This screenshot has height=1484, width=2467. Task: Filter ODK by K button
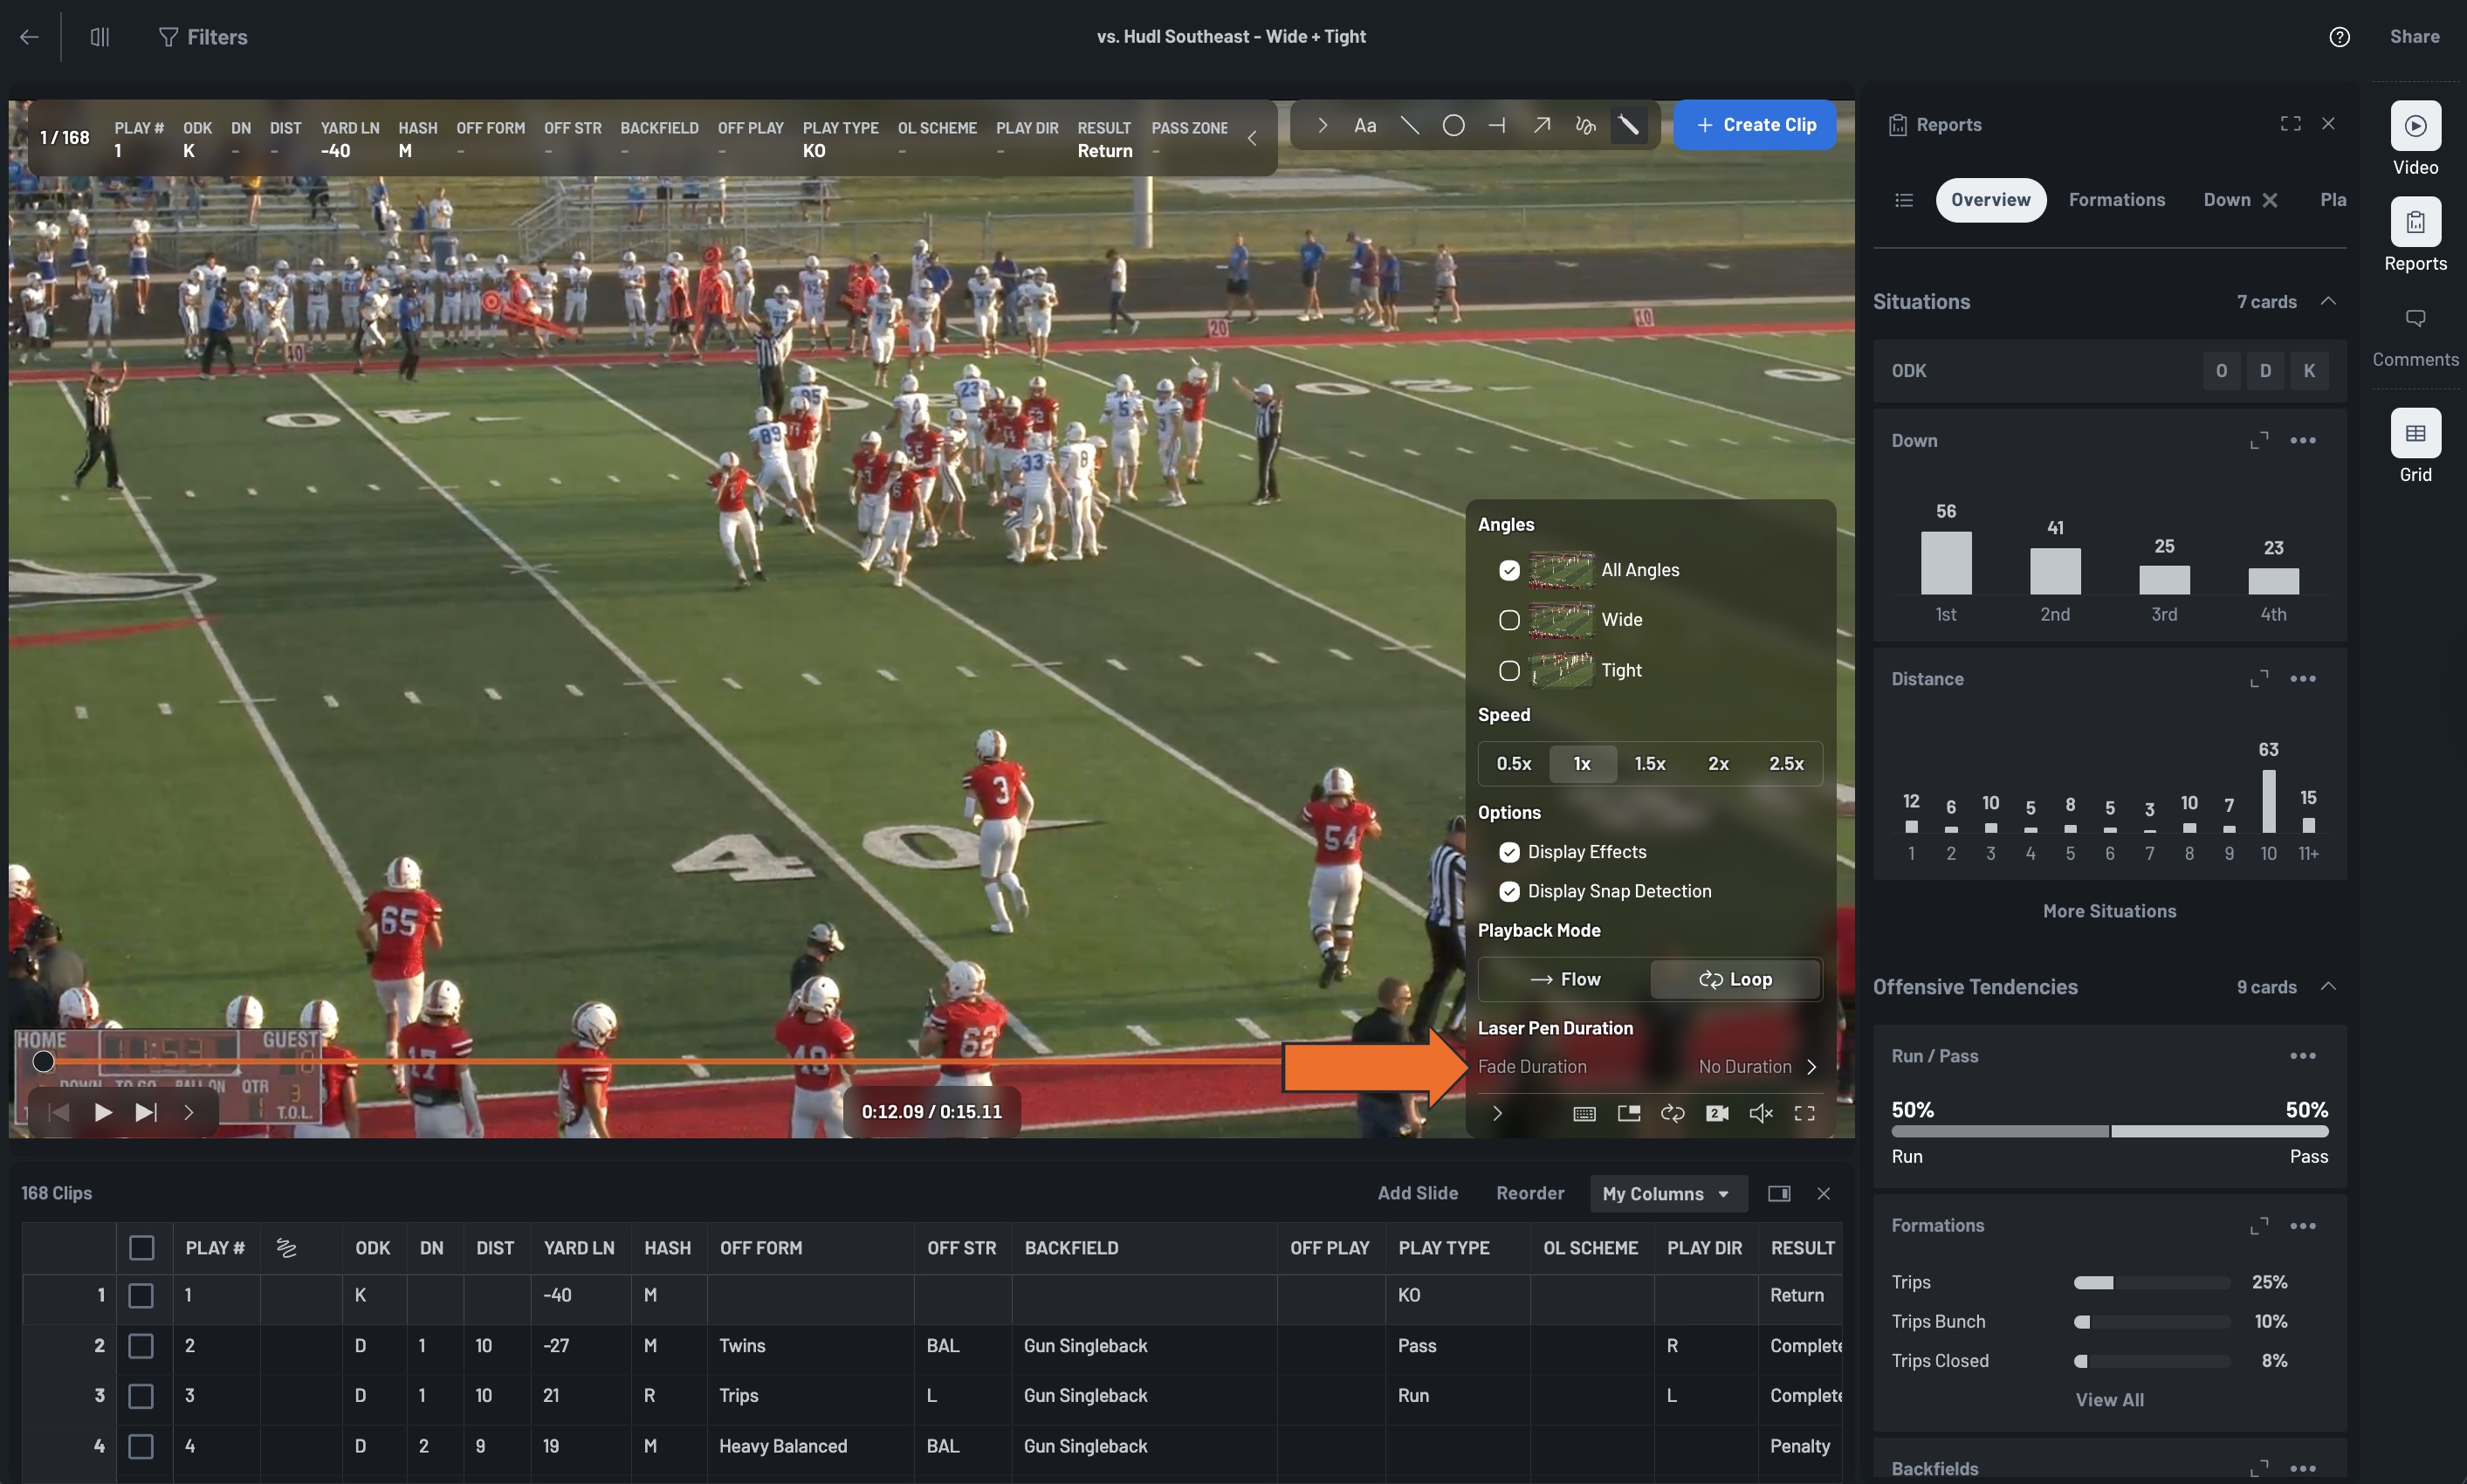[2309, 371]
